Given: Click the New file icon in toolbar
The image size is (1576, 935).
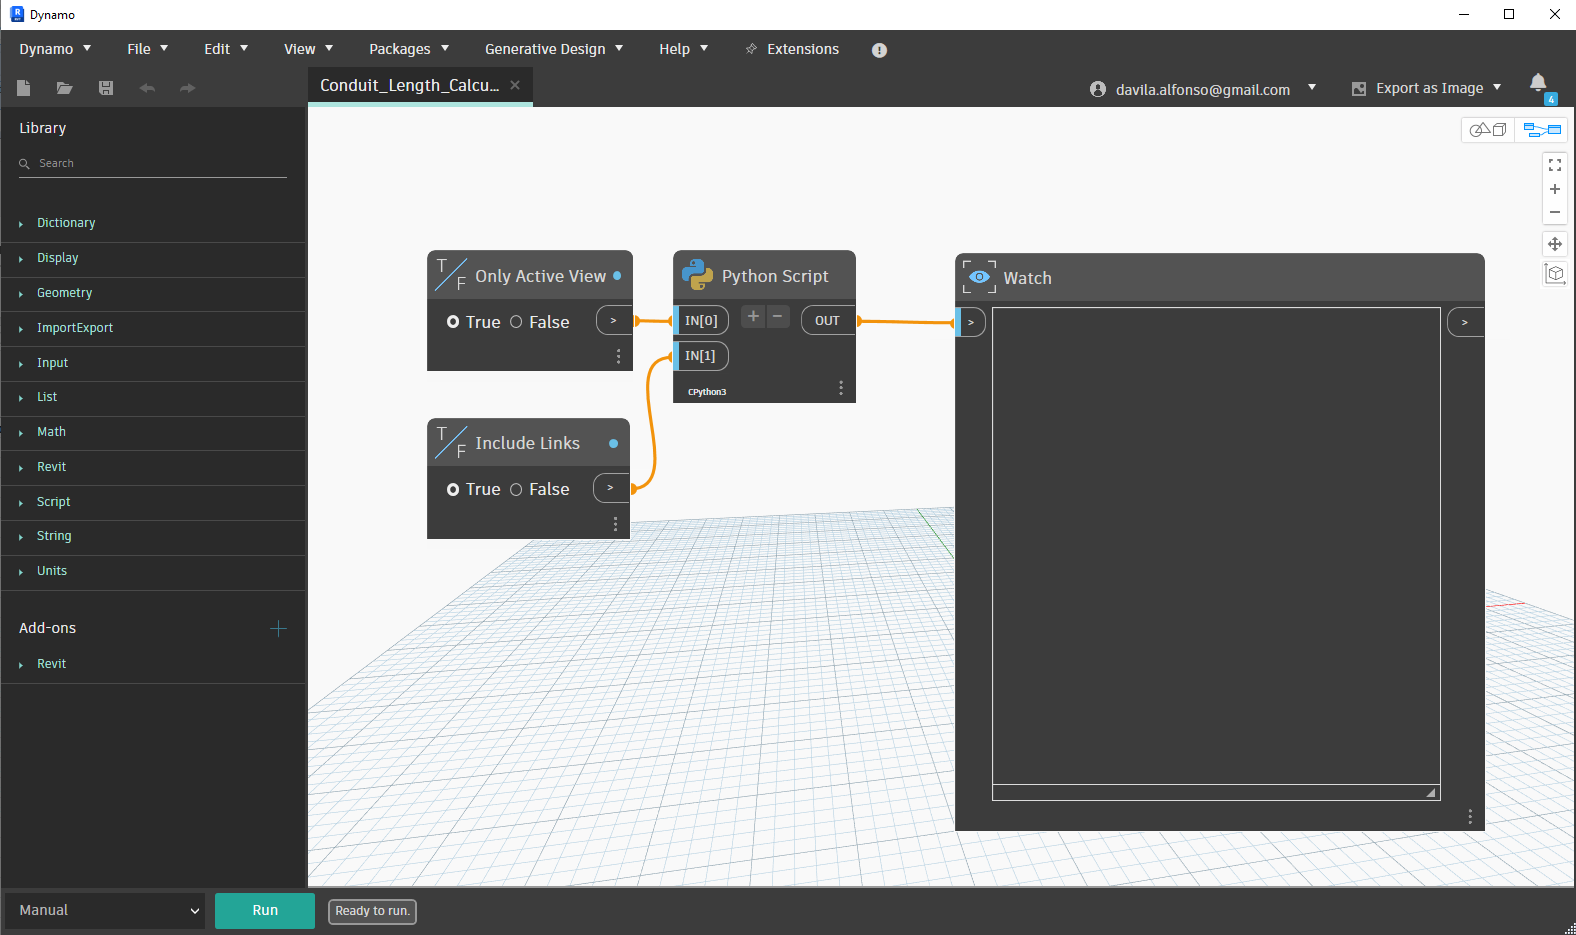Looking at the screenshot, I should (24, 88).
